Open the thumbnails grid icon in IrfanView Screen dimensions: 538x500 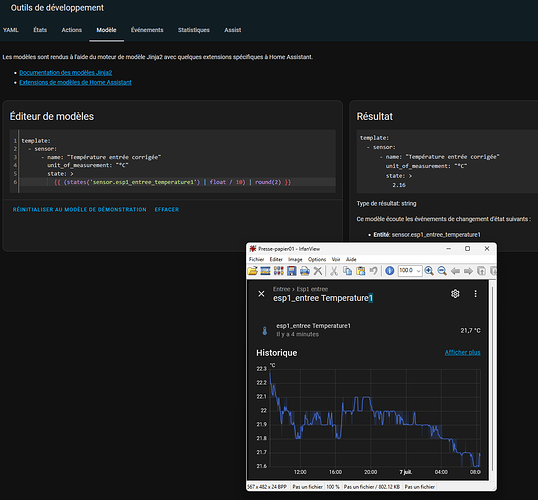279,271
